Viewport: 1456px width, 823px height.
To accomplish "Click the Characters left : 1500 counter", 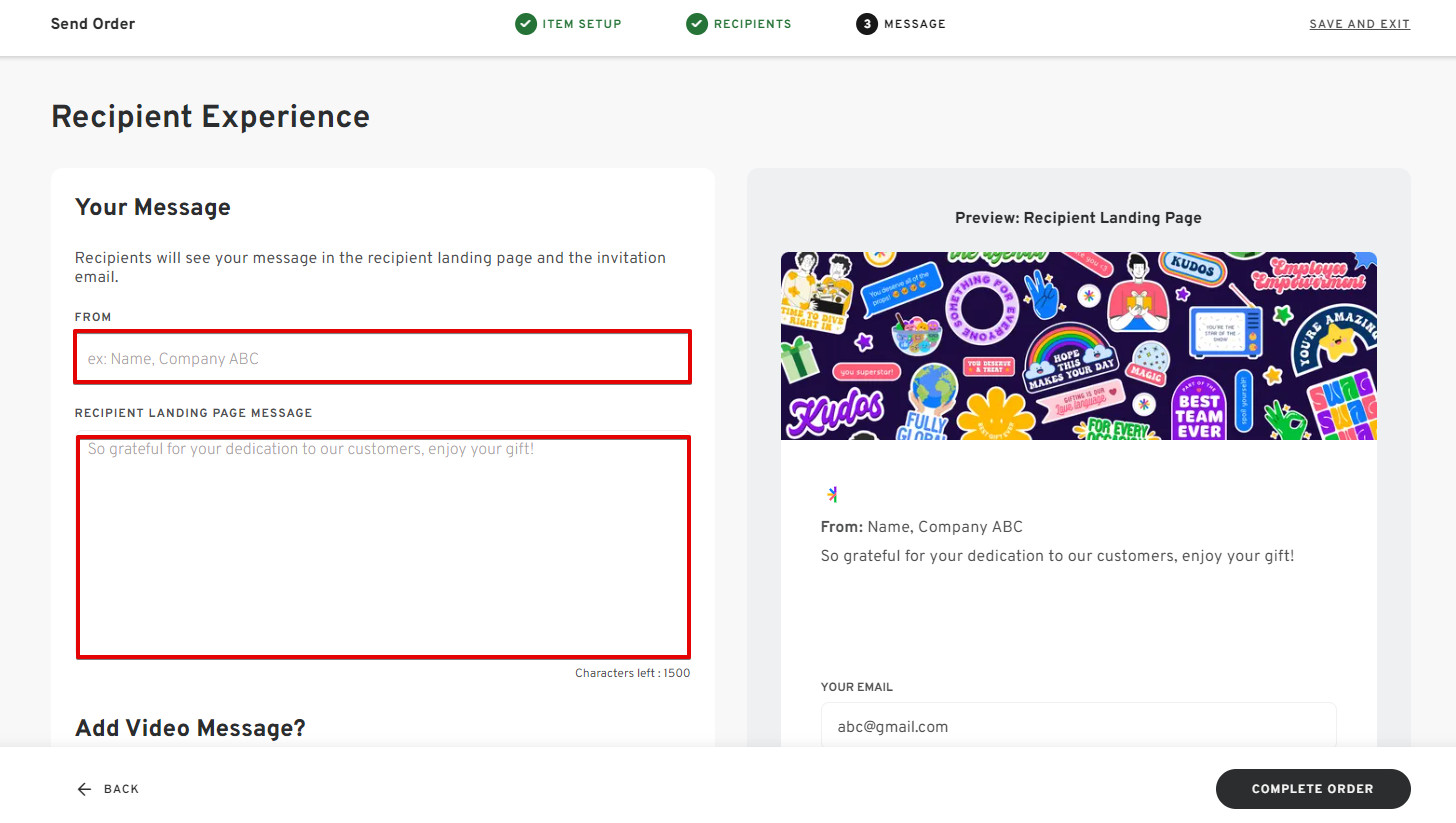I will 632,673.
